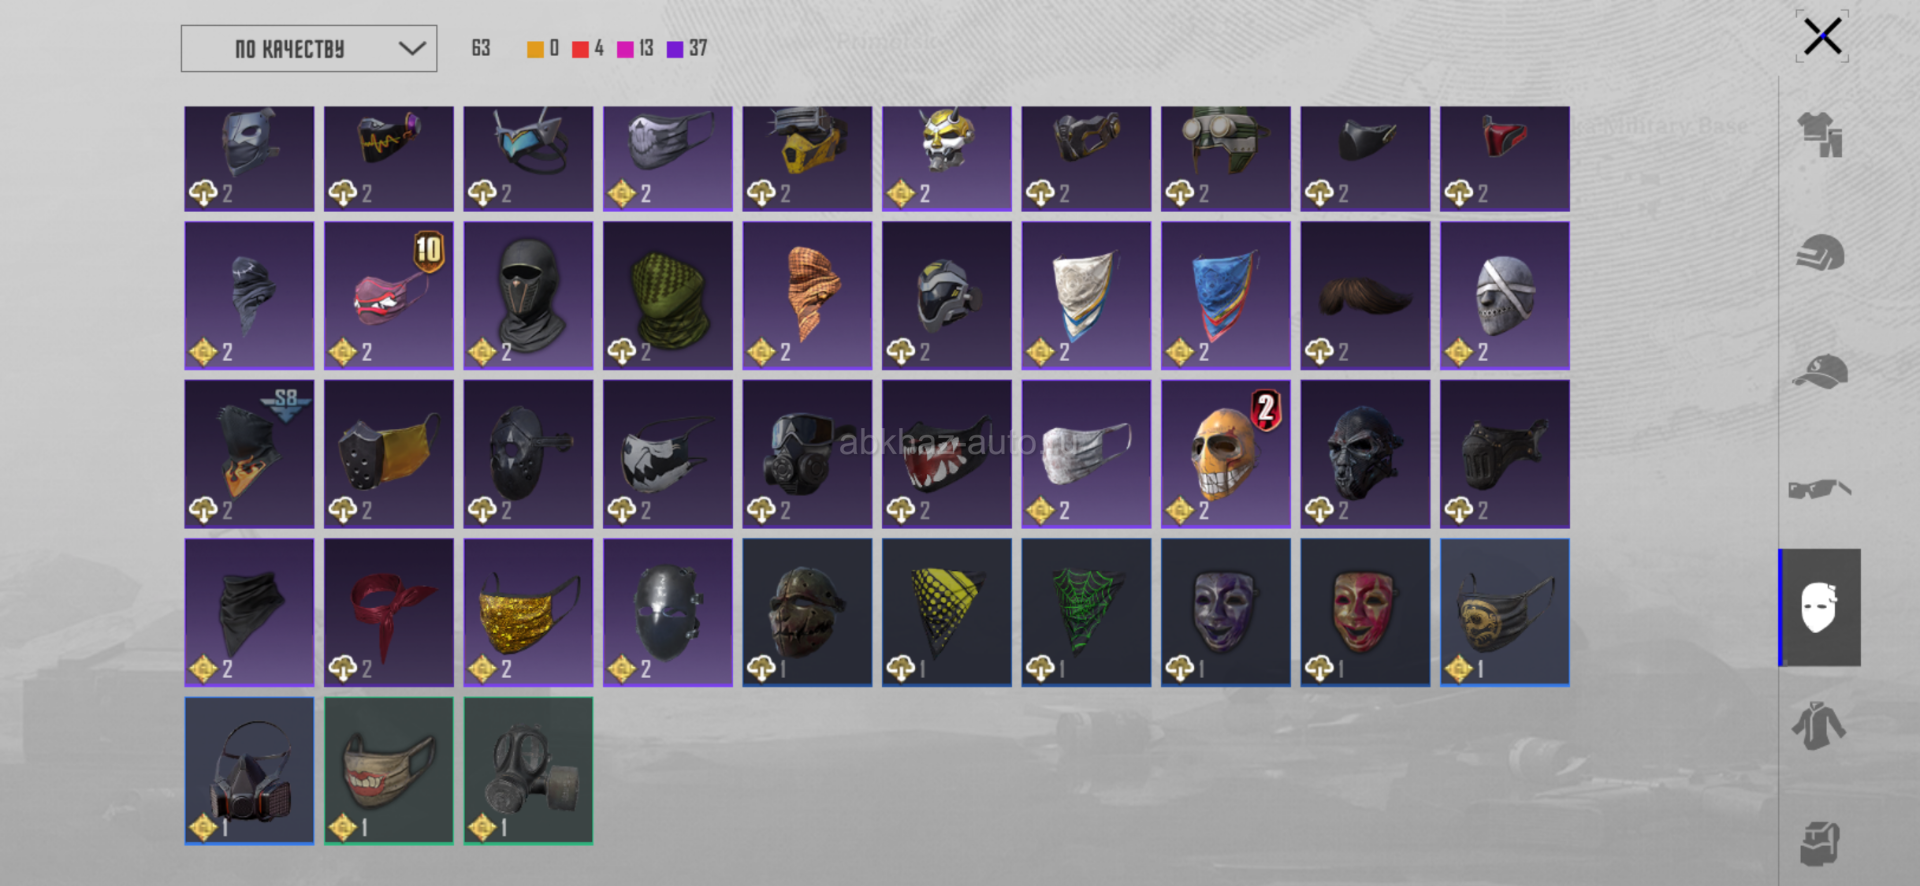Expand sort options via the chevron arrow
The image size is (1920, 886).
(412, 48)
